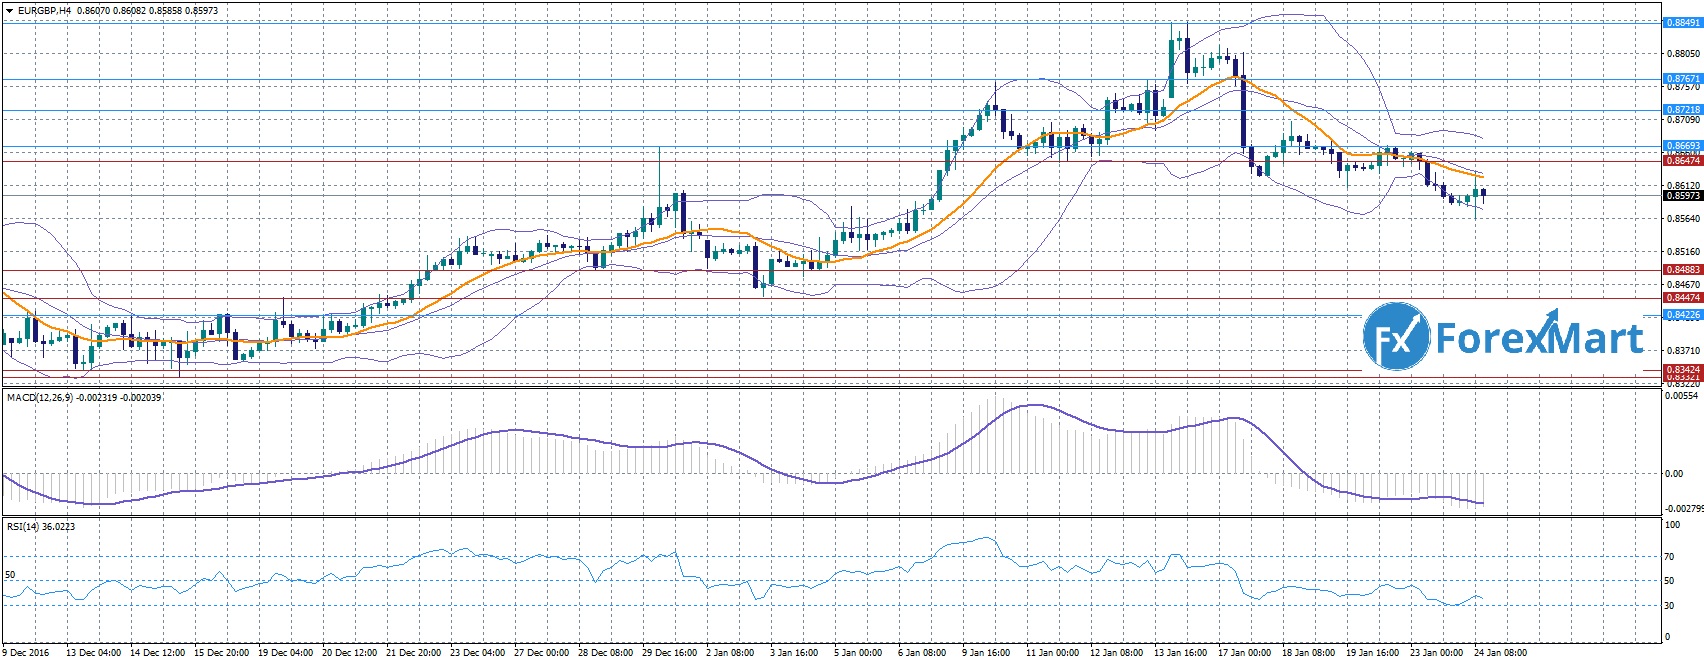Select the 0.86693 blue price level tag
The width and height of the screenshot is (1704, 664).
tap(1682, 146)
